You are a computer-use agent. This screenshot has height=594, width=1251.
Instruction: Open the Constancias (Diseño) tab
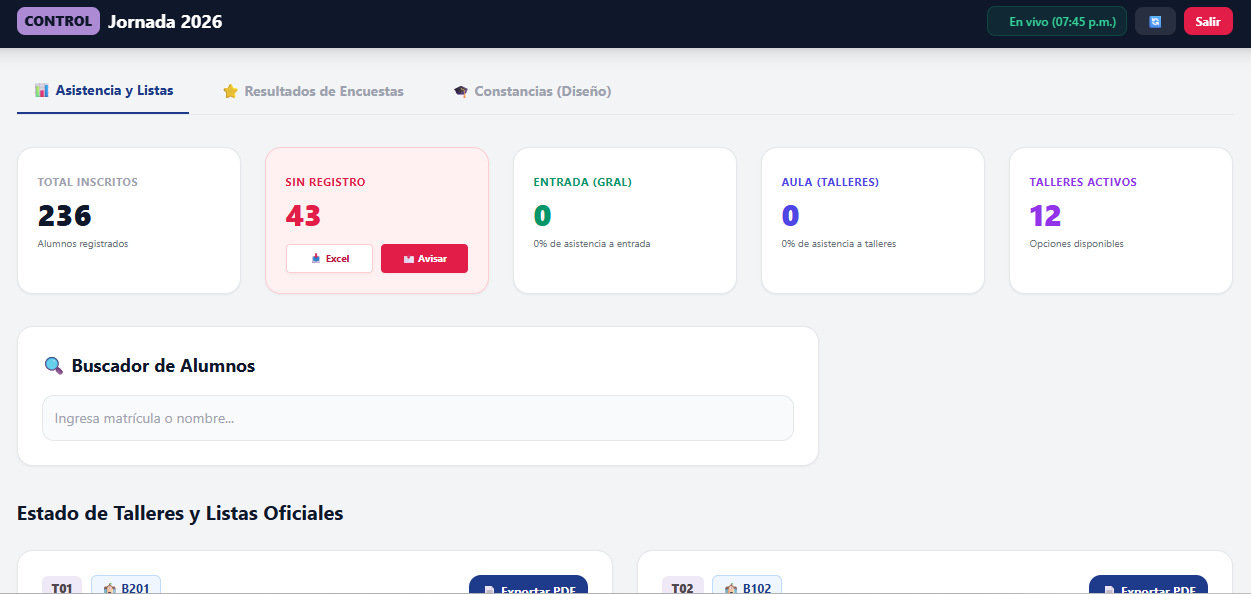point(532,91)
